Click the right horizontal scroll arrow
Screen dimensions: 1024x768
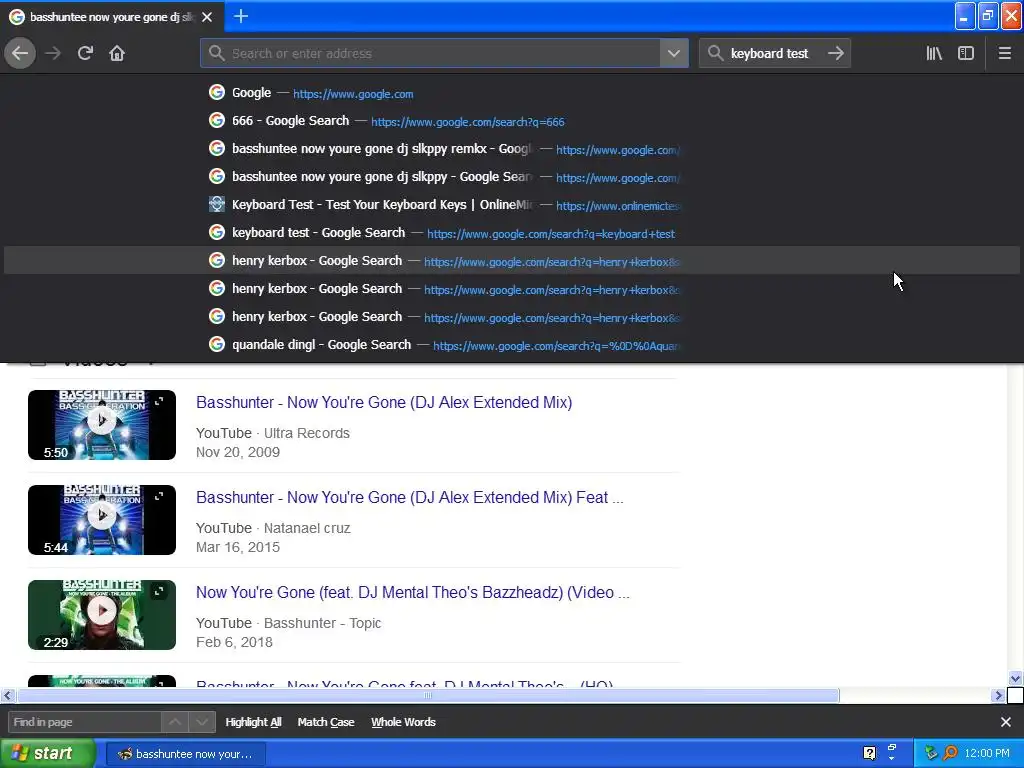[998, 696]
